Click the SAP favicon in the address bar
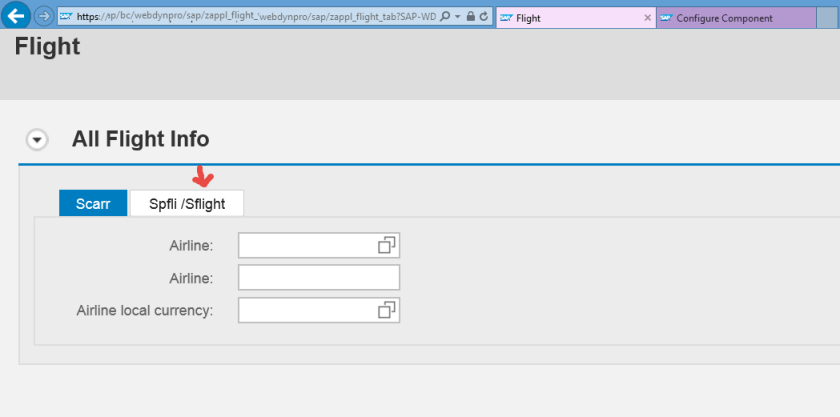The width and height of the screenshot is (840, 417). [x=66, y=17]
